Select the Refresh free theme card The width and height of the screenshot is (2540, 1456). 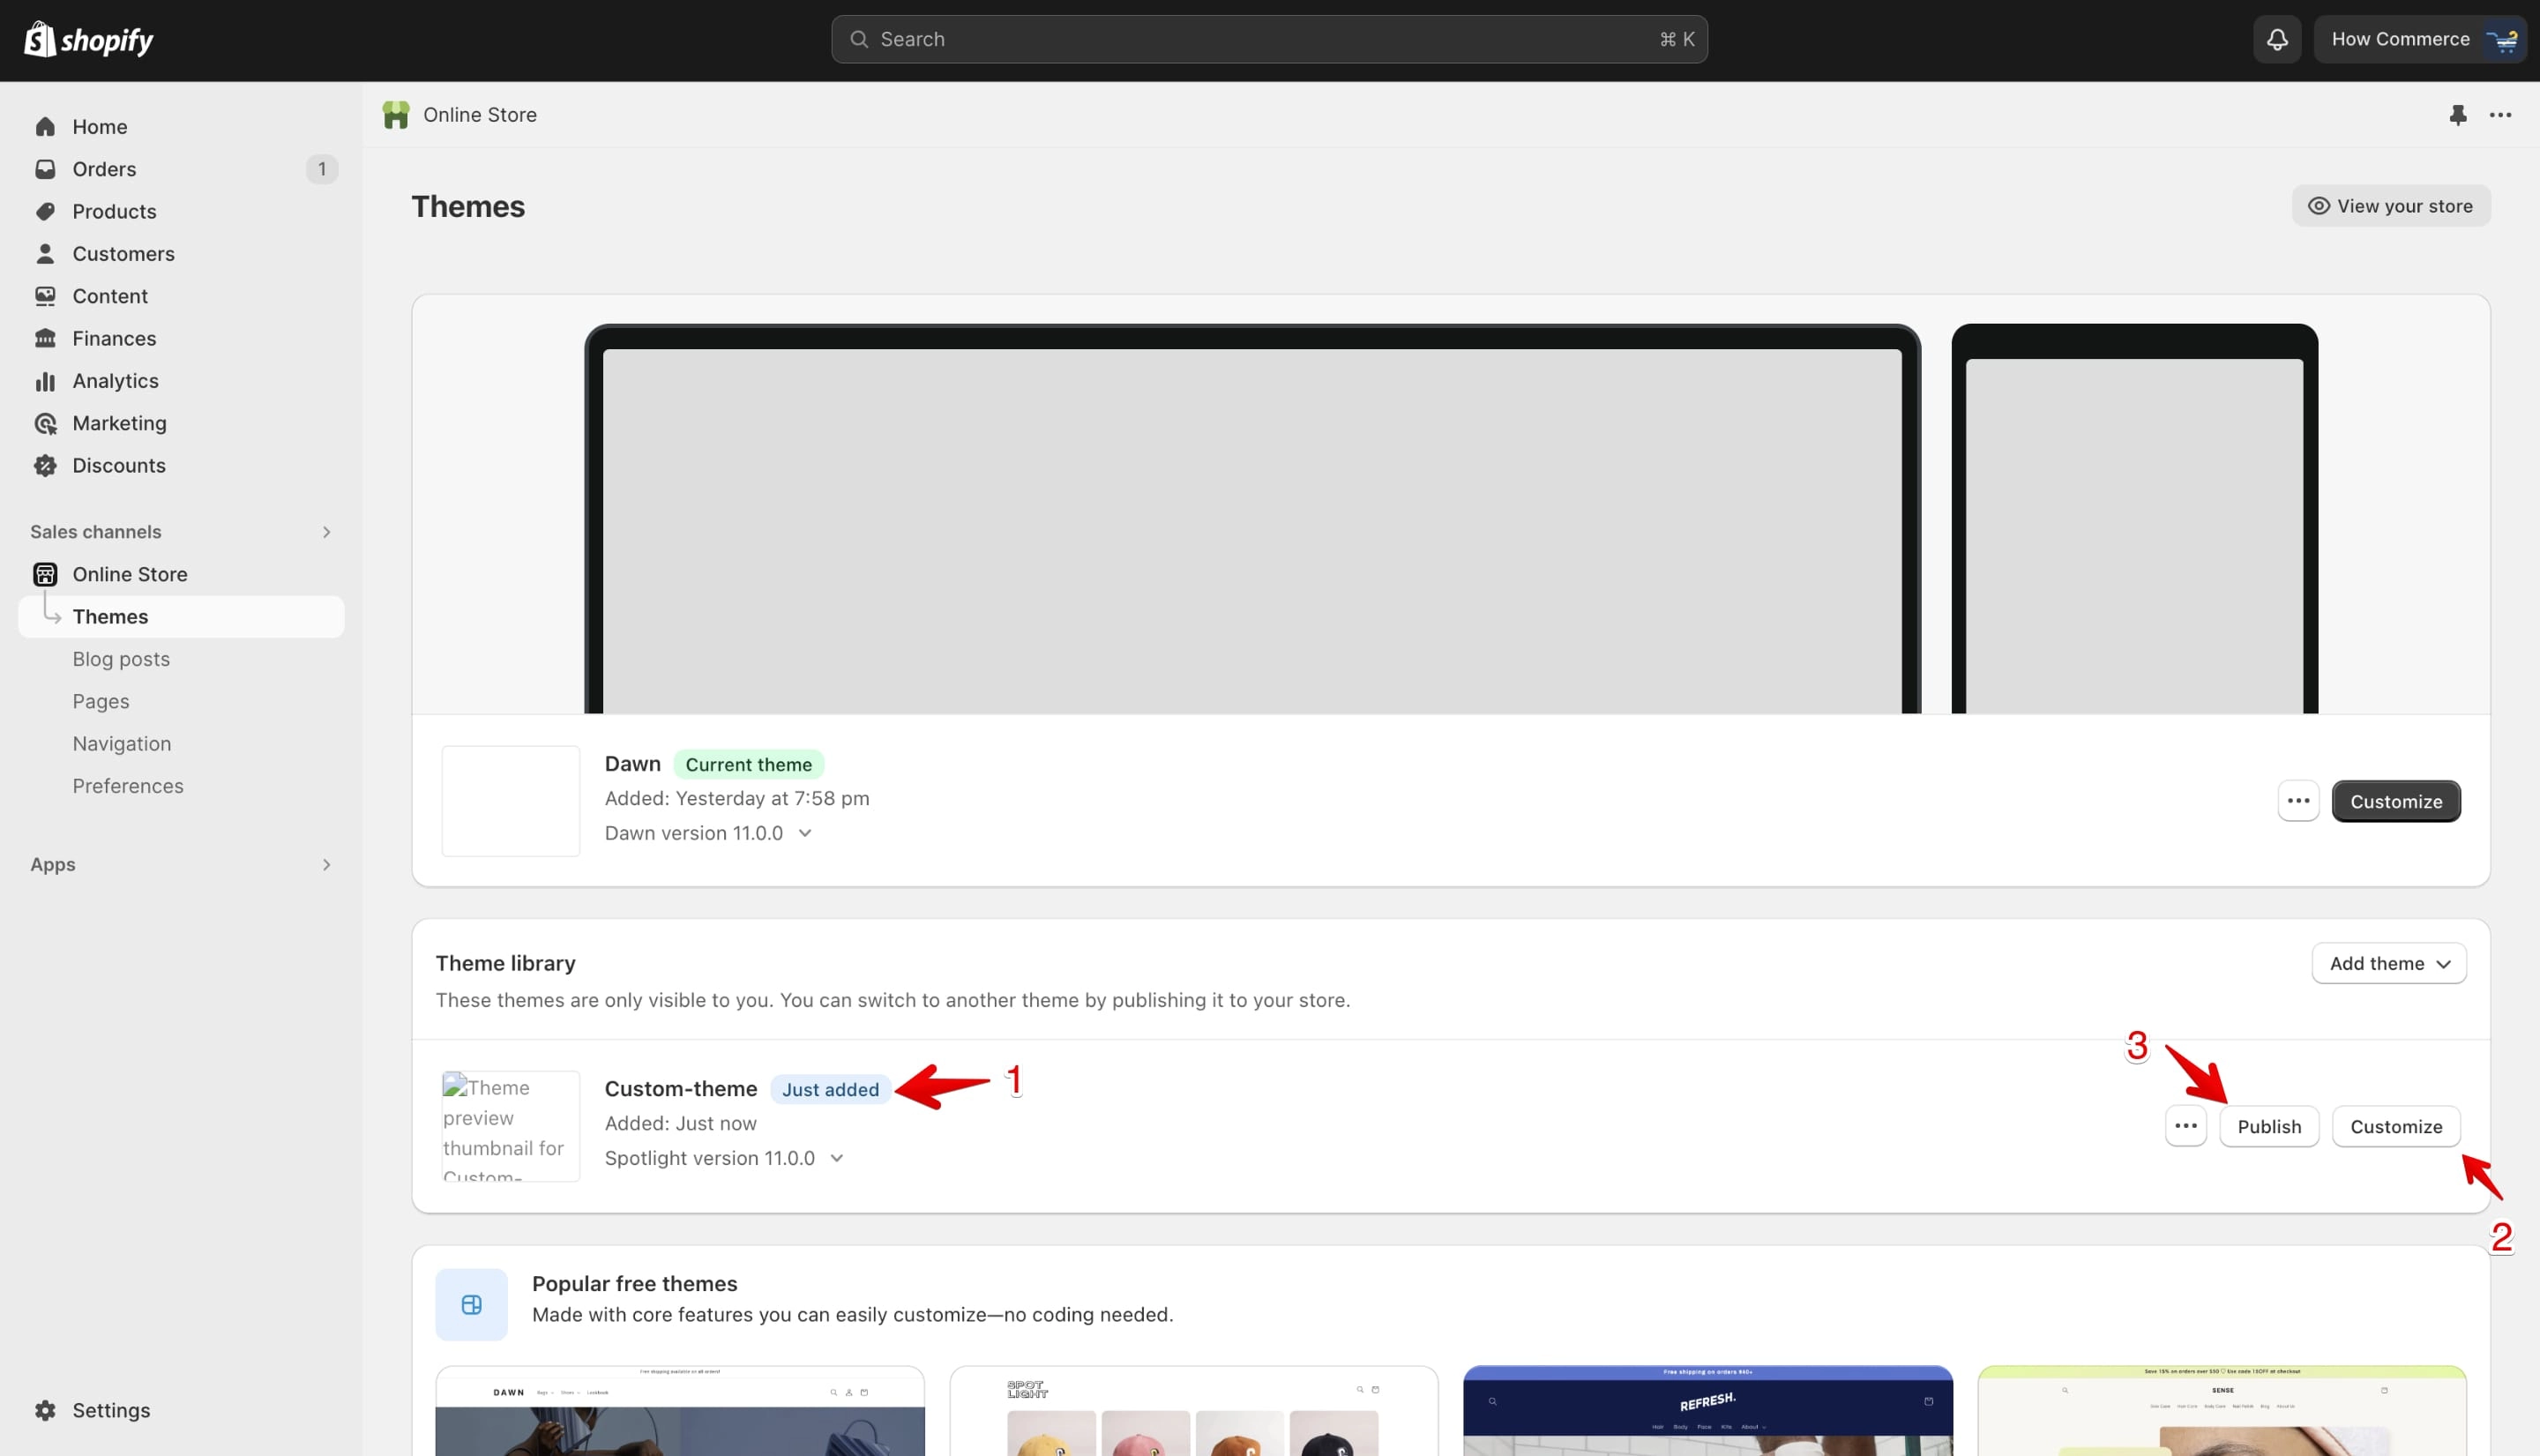[1708, 1411]
